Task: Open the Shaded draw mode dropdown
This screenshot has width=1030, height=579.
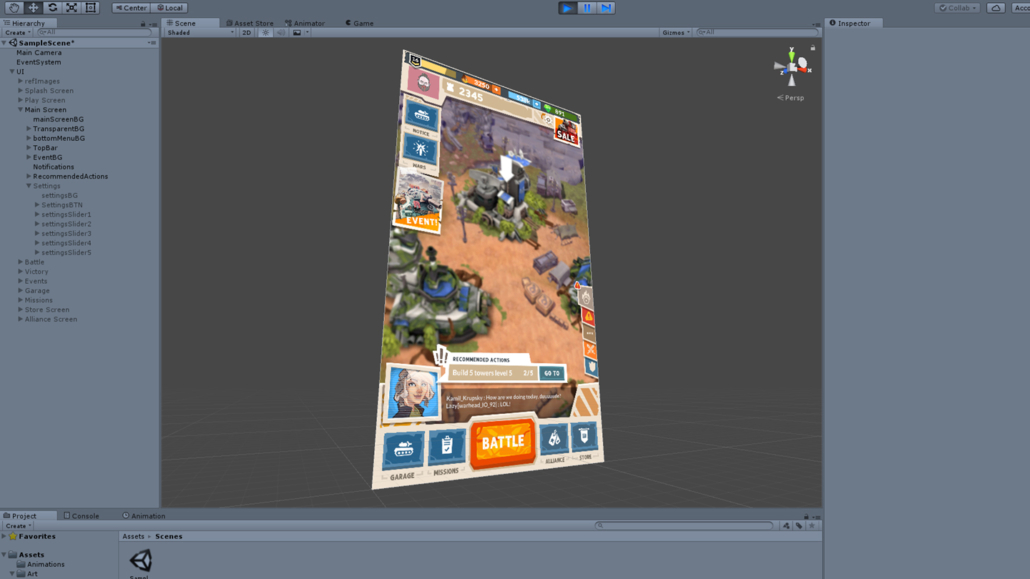Action: [200, 32]
